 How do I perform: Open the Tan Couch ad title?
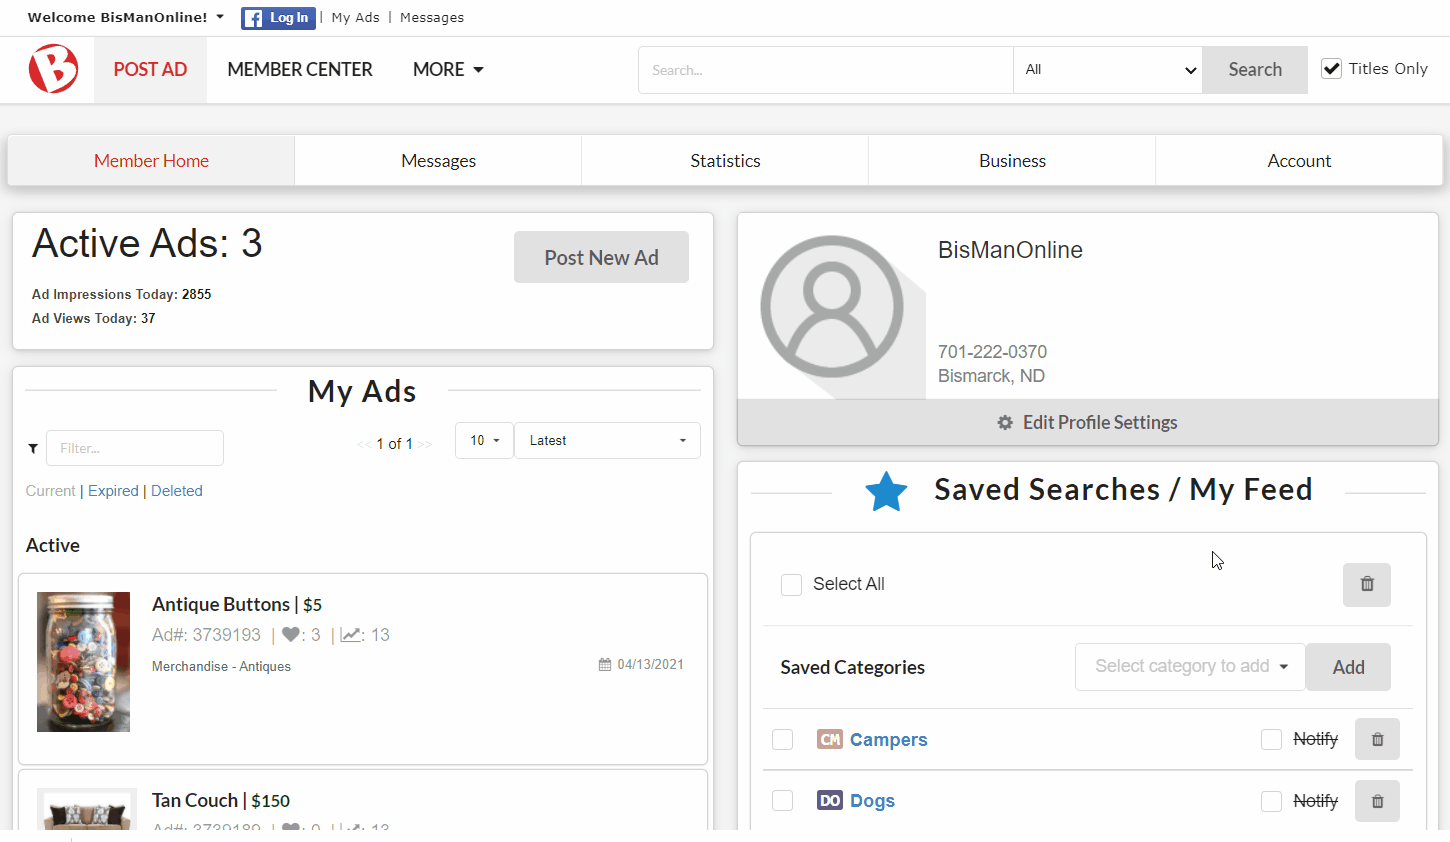click(195, 800)
